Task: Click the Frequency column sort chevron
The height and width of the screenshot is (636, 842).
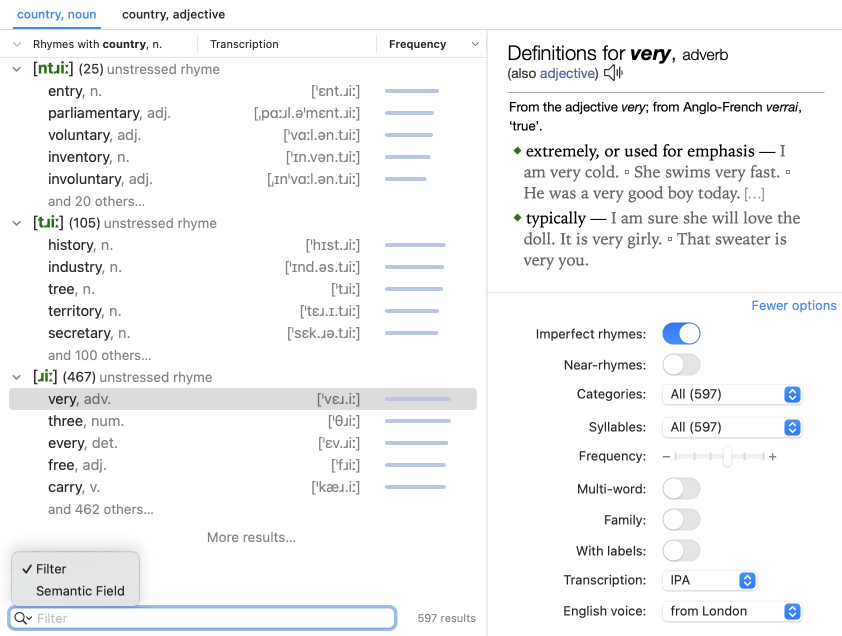Action: coord(475,44)
